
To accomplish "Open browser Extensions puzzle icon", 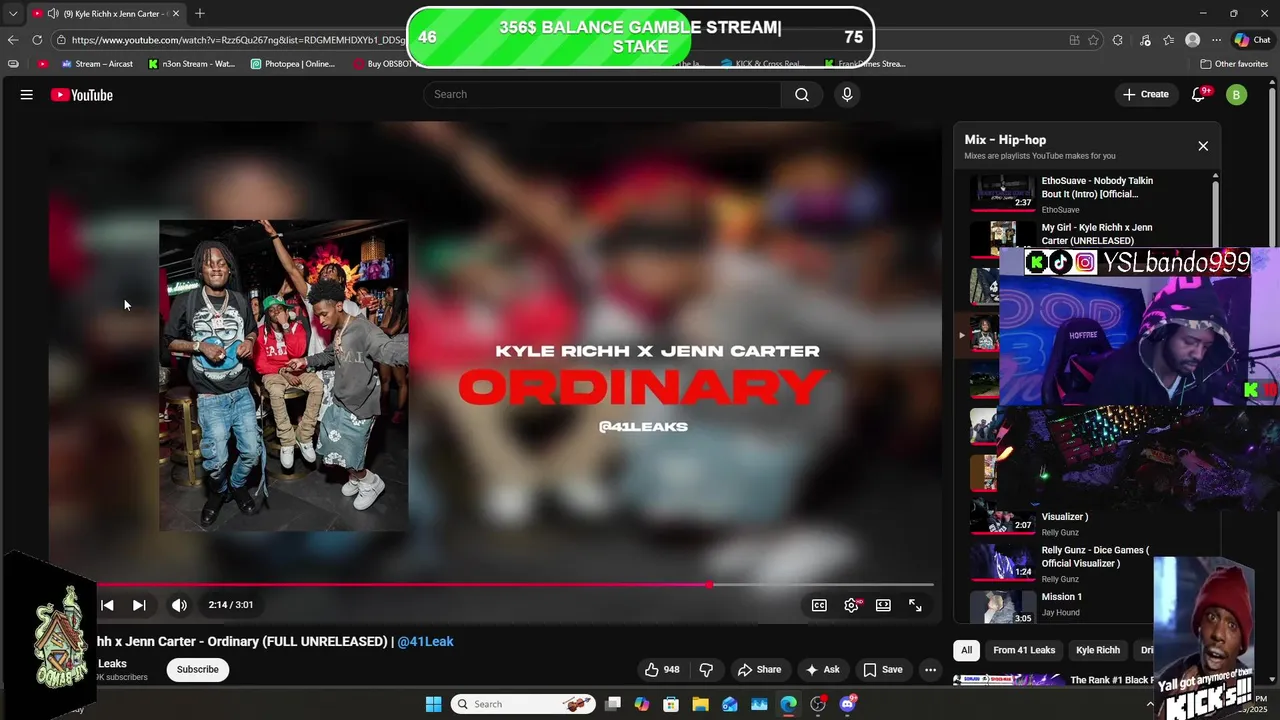I will click(x=1117, y=40).
